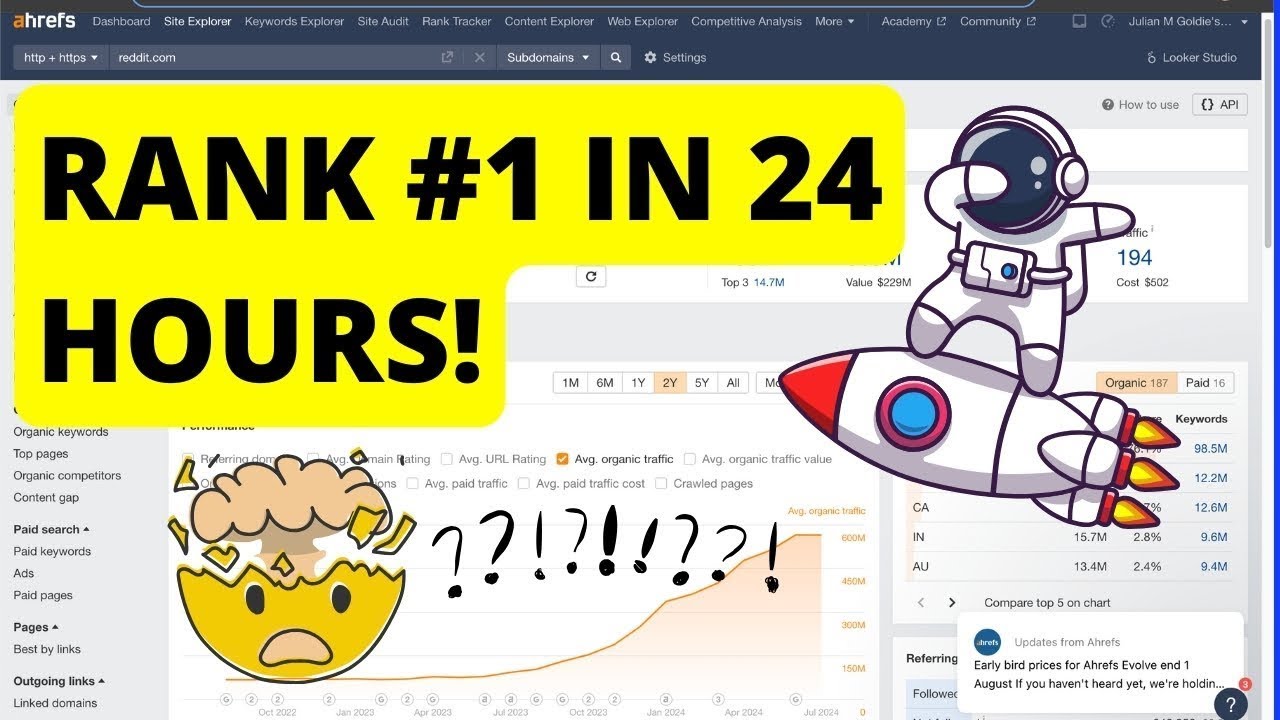Run the search with magnifier icon
This screenshot has width=1280, height=720.
tap(616, 57)
